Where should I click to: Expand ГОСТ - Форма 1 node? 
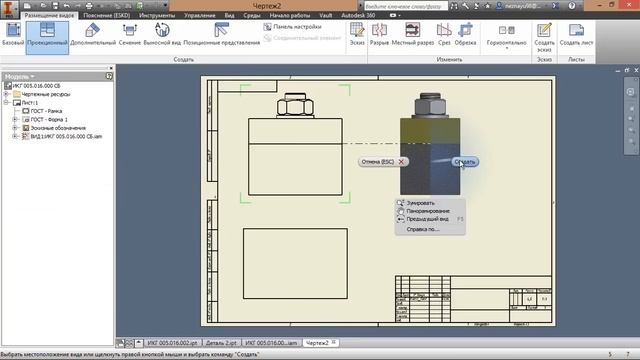(15, 120)
